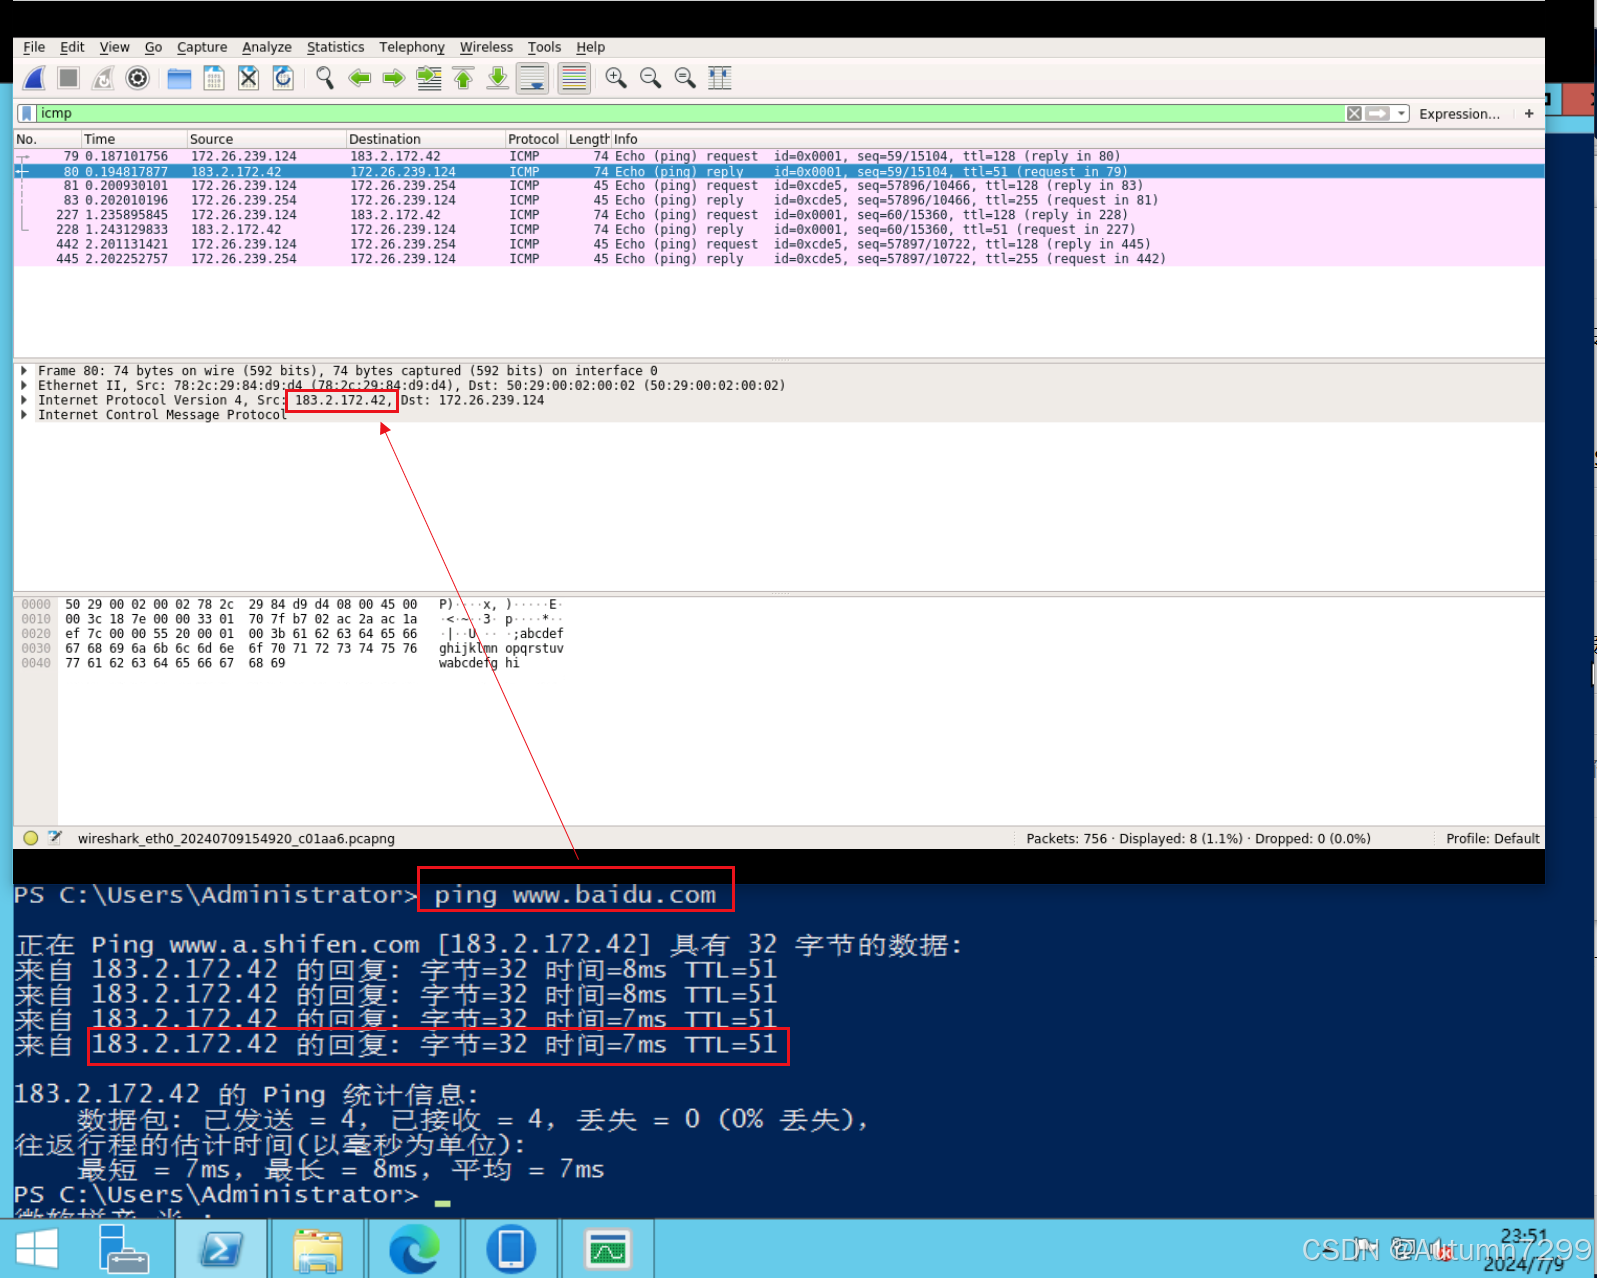Zoom out main window text
Image resolution: width=1597 pixels, height=1278 pixels.
click(x=651, y=78)
